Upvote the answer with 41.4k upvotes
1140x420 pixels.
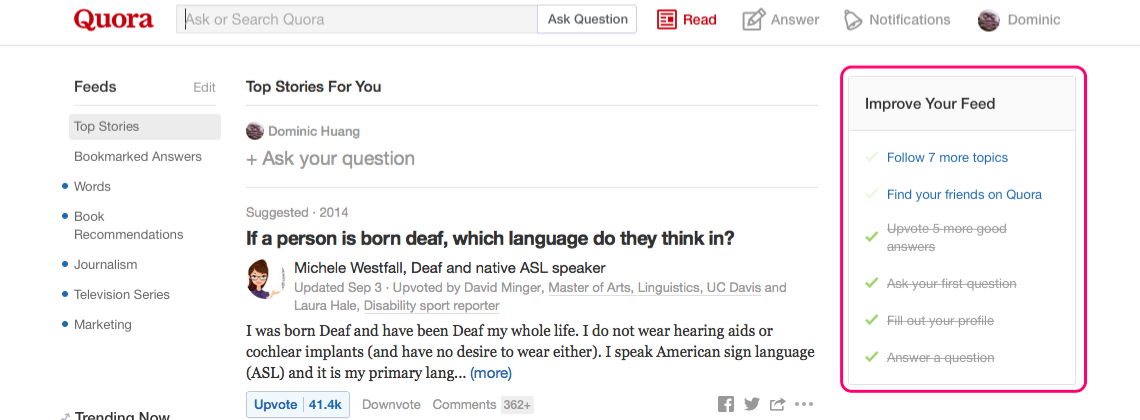click(x=298, y=405)
